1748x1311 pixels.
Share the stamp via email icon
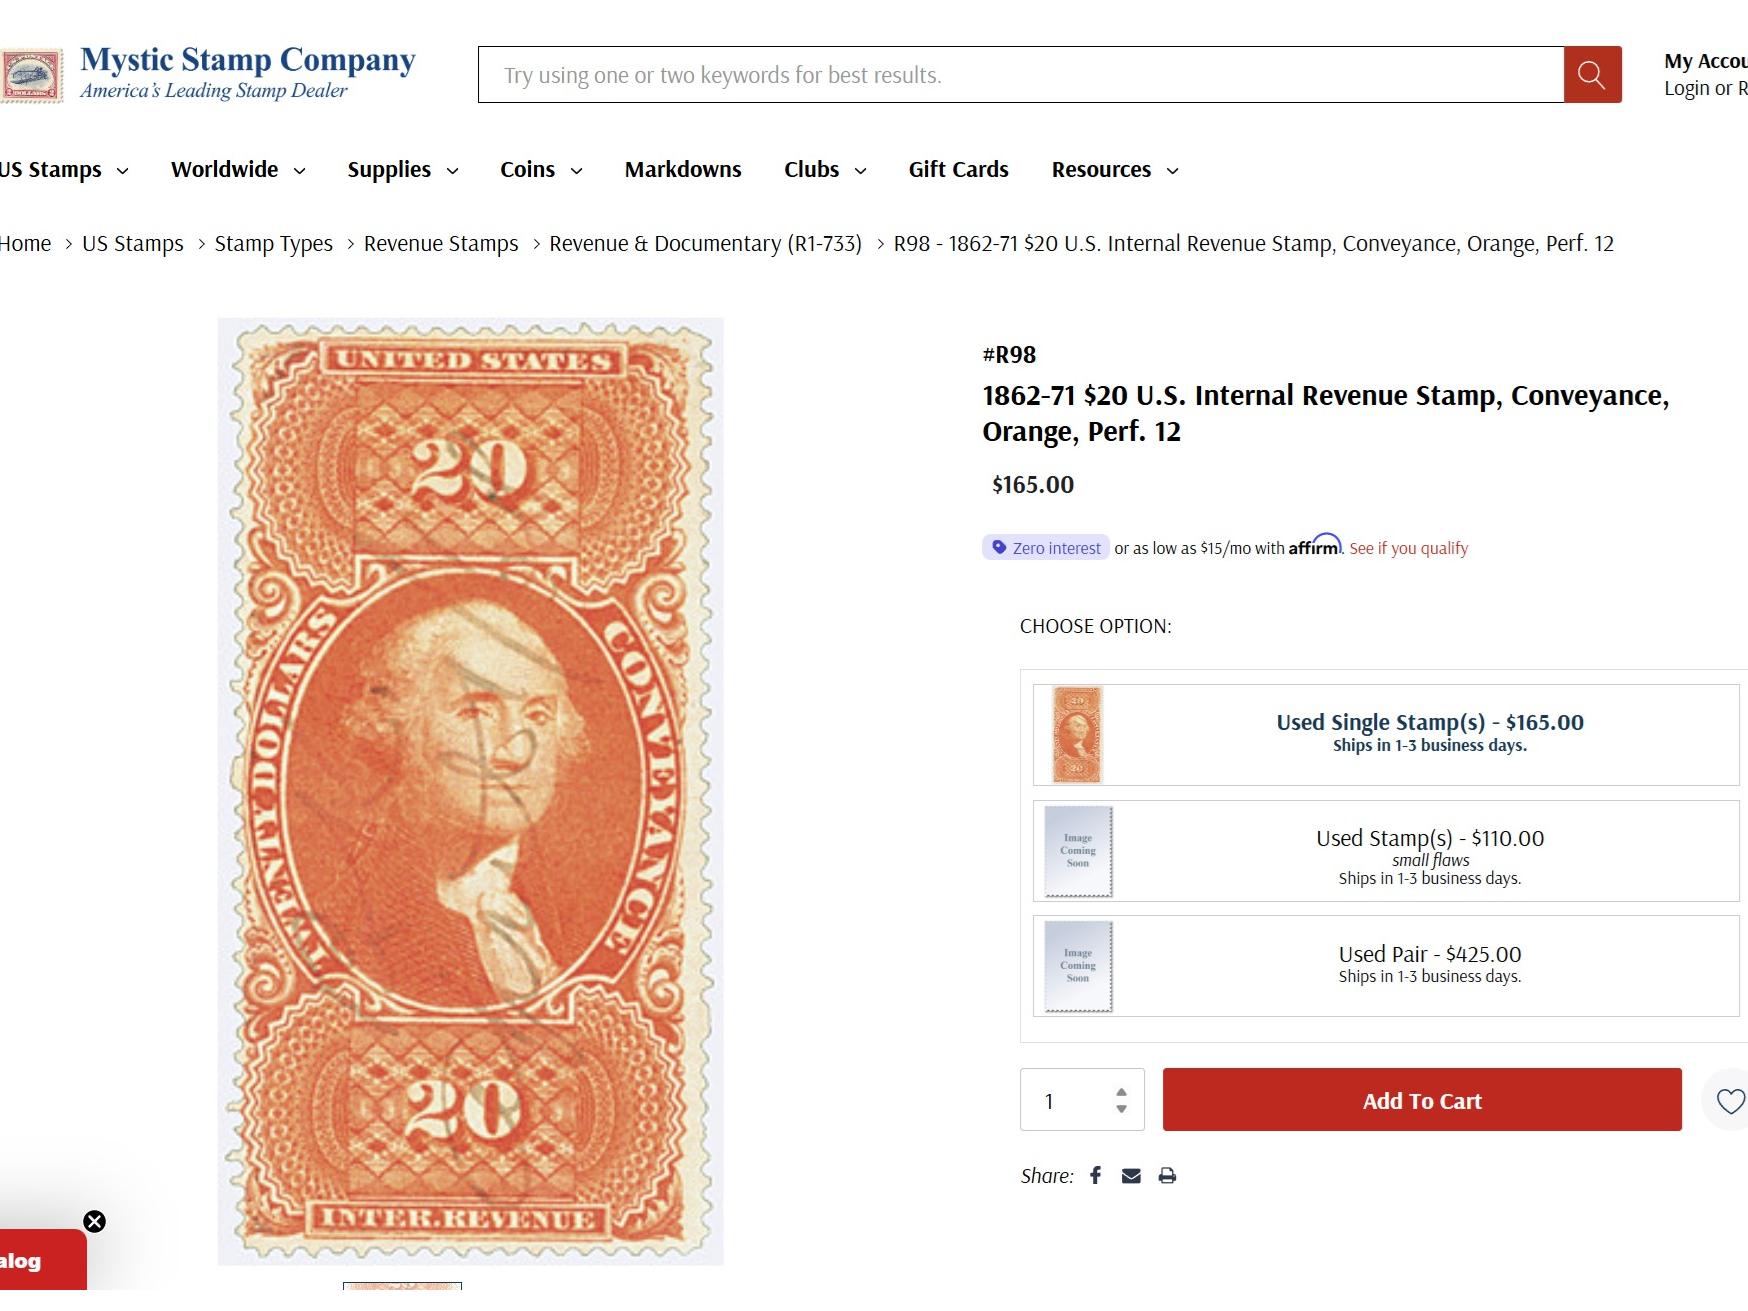click(1131, 1176)
